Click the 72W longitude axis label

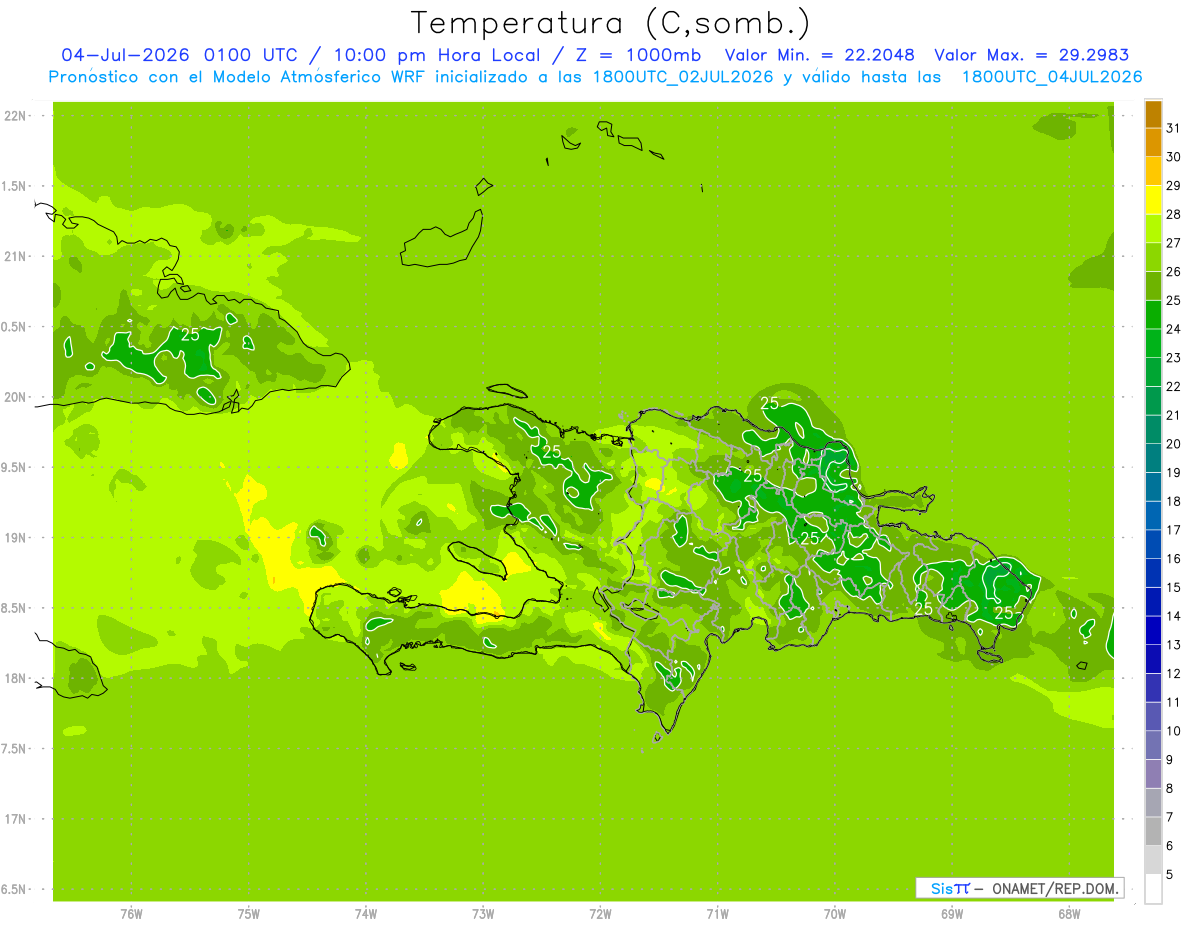pyautogui.click(x=600, y=914)
